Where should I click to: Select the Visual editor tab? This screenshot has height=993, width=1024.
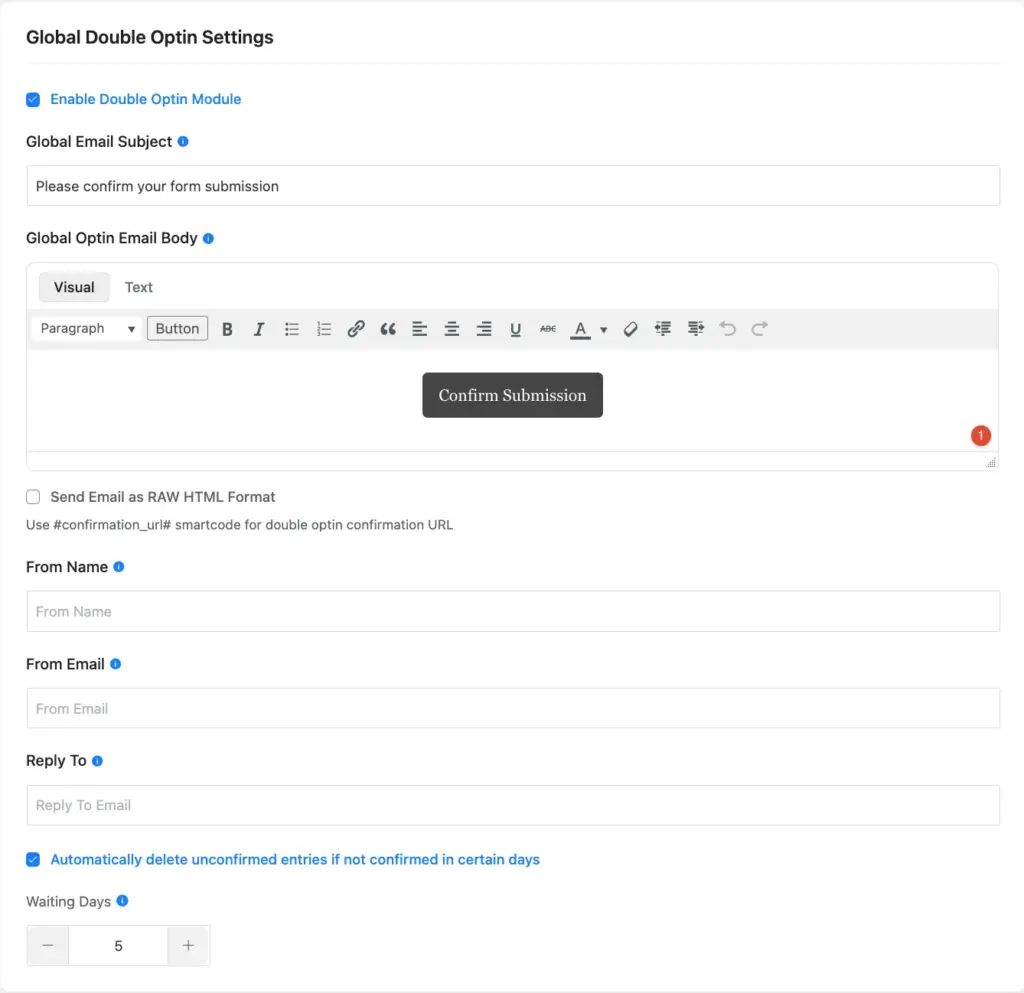74,287
